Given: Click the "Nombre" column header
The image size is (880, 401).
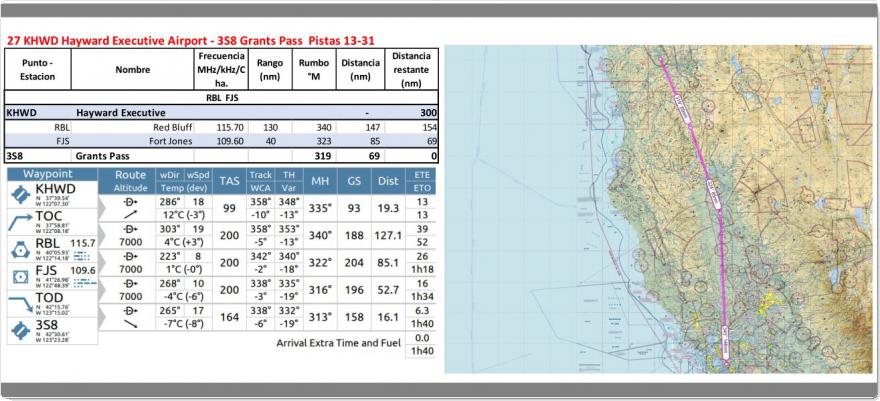Looking at the screenshot, I should (x=133, y=70).
